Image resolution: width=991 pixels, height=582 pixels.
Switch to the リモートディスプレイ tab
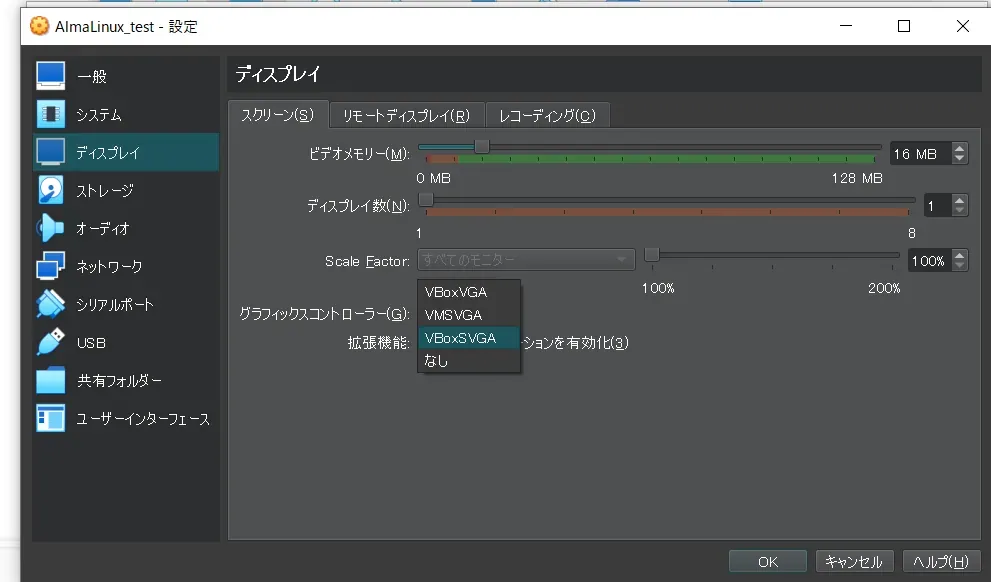click(x=406, y=115)
